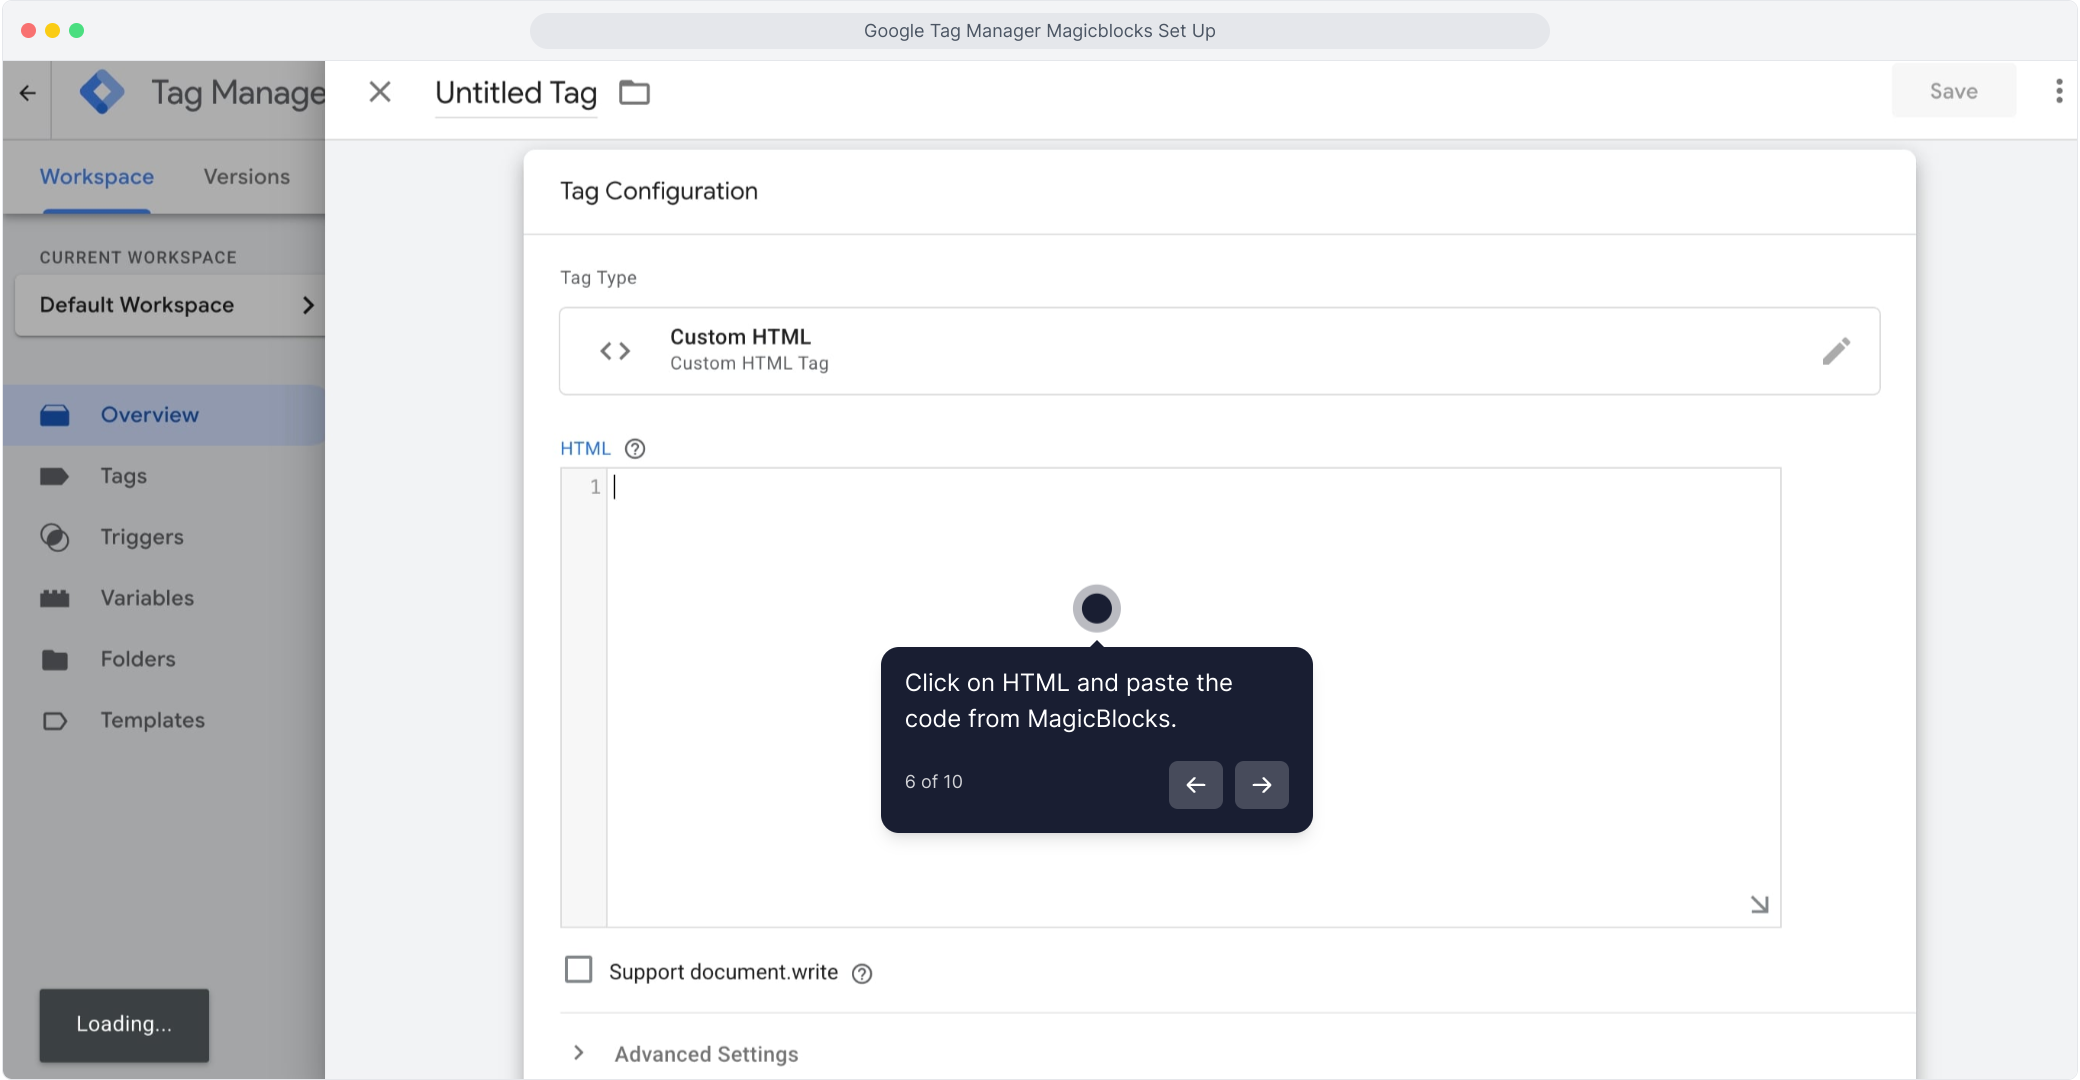This screenshot has width=2080, height=1080.
Task: Click the pencil edit icon for tag type
Action: pos(1836,351)
